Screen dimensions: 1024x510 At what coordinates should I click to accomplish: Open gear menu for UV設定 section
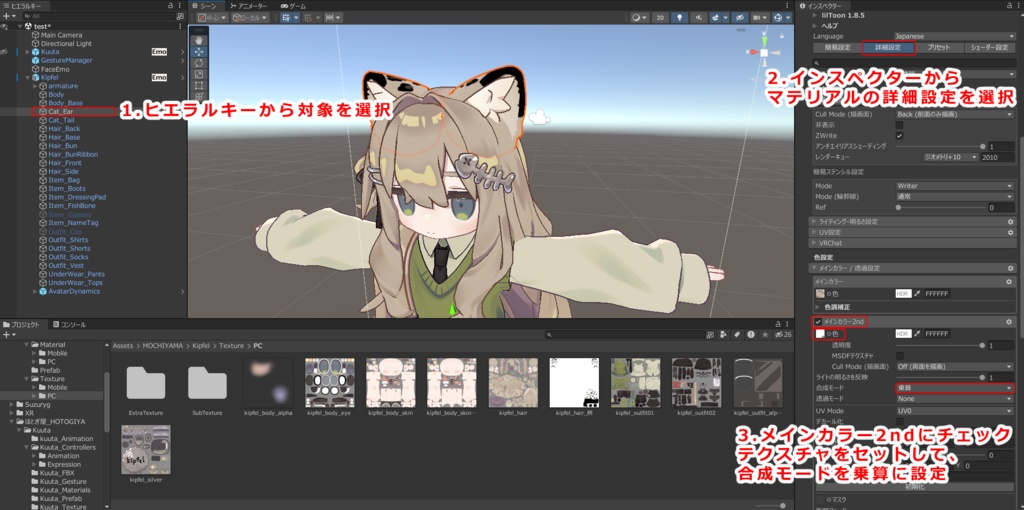click(x=1010, y=232)
